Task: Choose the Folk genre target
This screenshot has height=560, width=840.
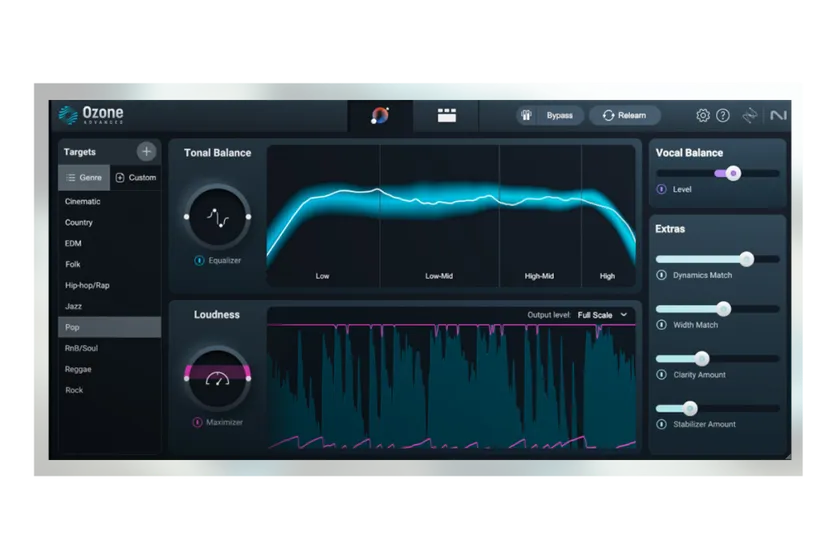Action: tap(109, 264)
